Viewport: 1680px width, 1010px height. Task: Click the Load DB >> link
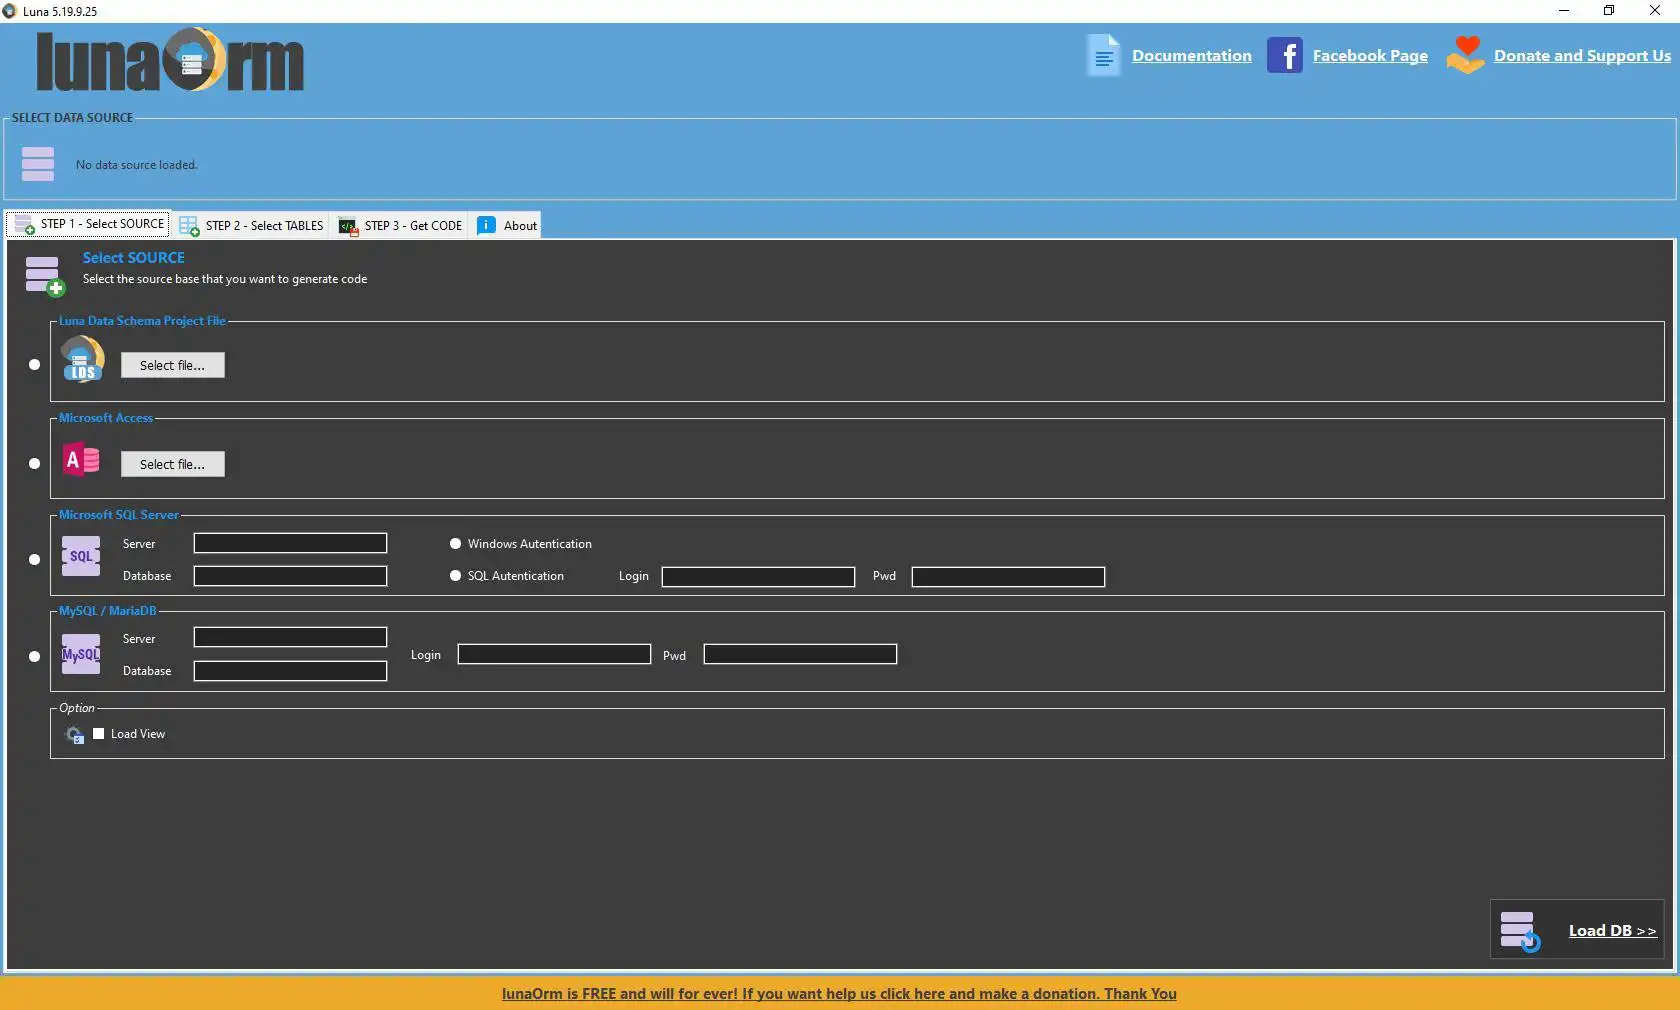1612,931
